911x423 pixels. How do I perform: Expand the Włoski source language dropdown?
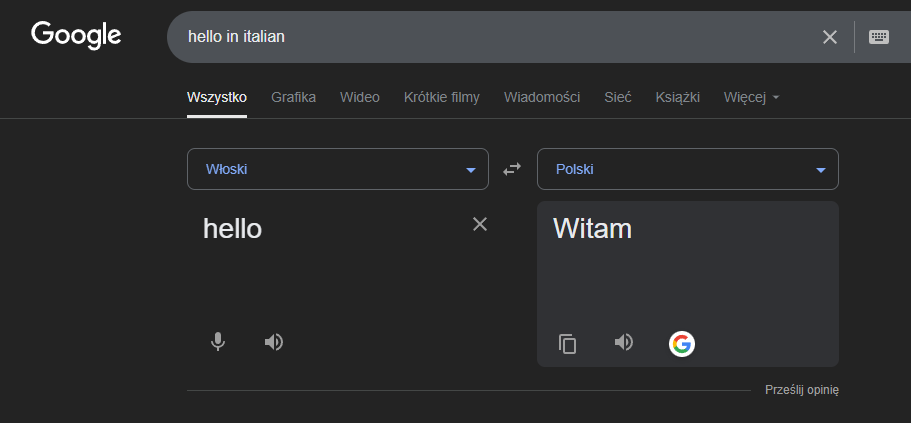pyautogui.click(x=338, y=169)
